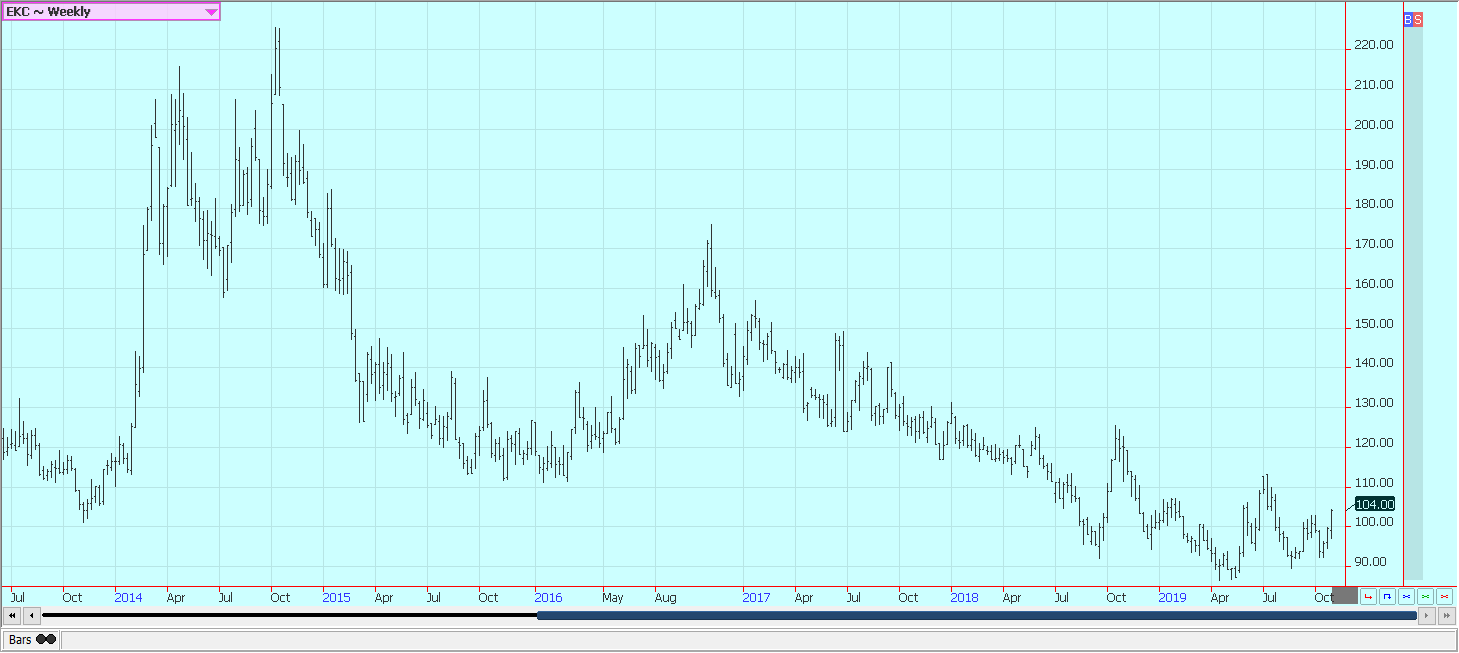Screen dimensions: 1459x653
Task: Click the vertical order strip below B S
Action: (1413, 303)
